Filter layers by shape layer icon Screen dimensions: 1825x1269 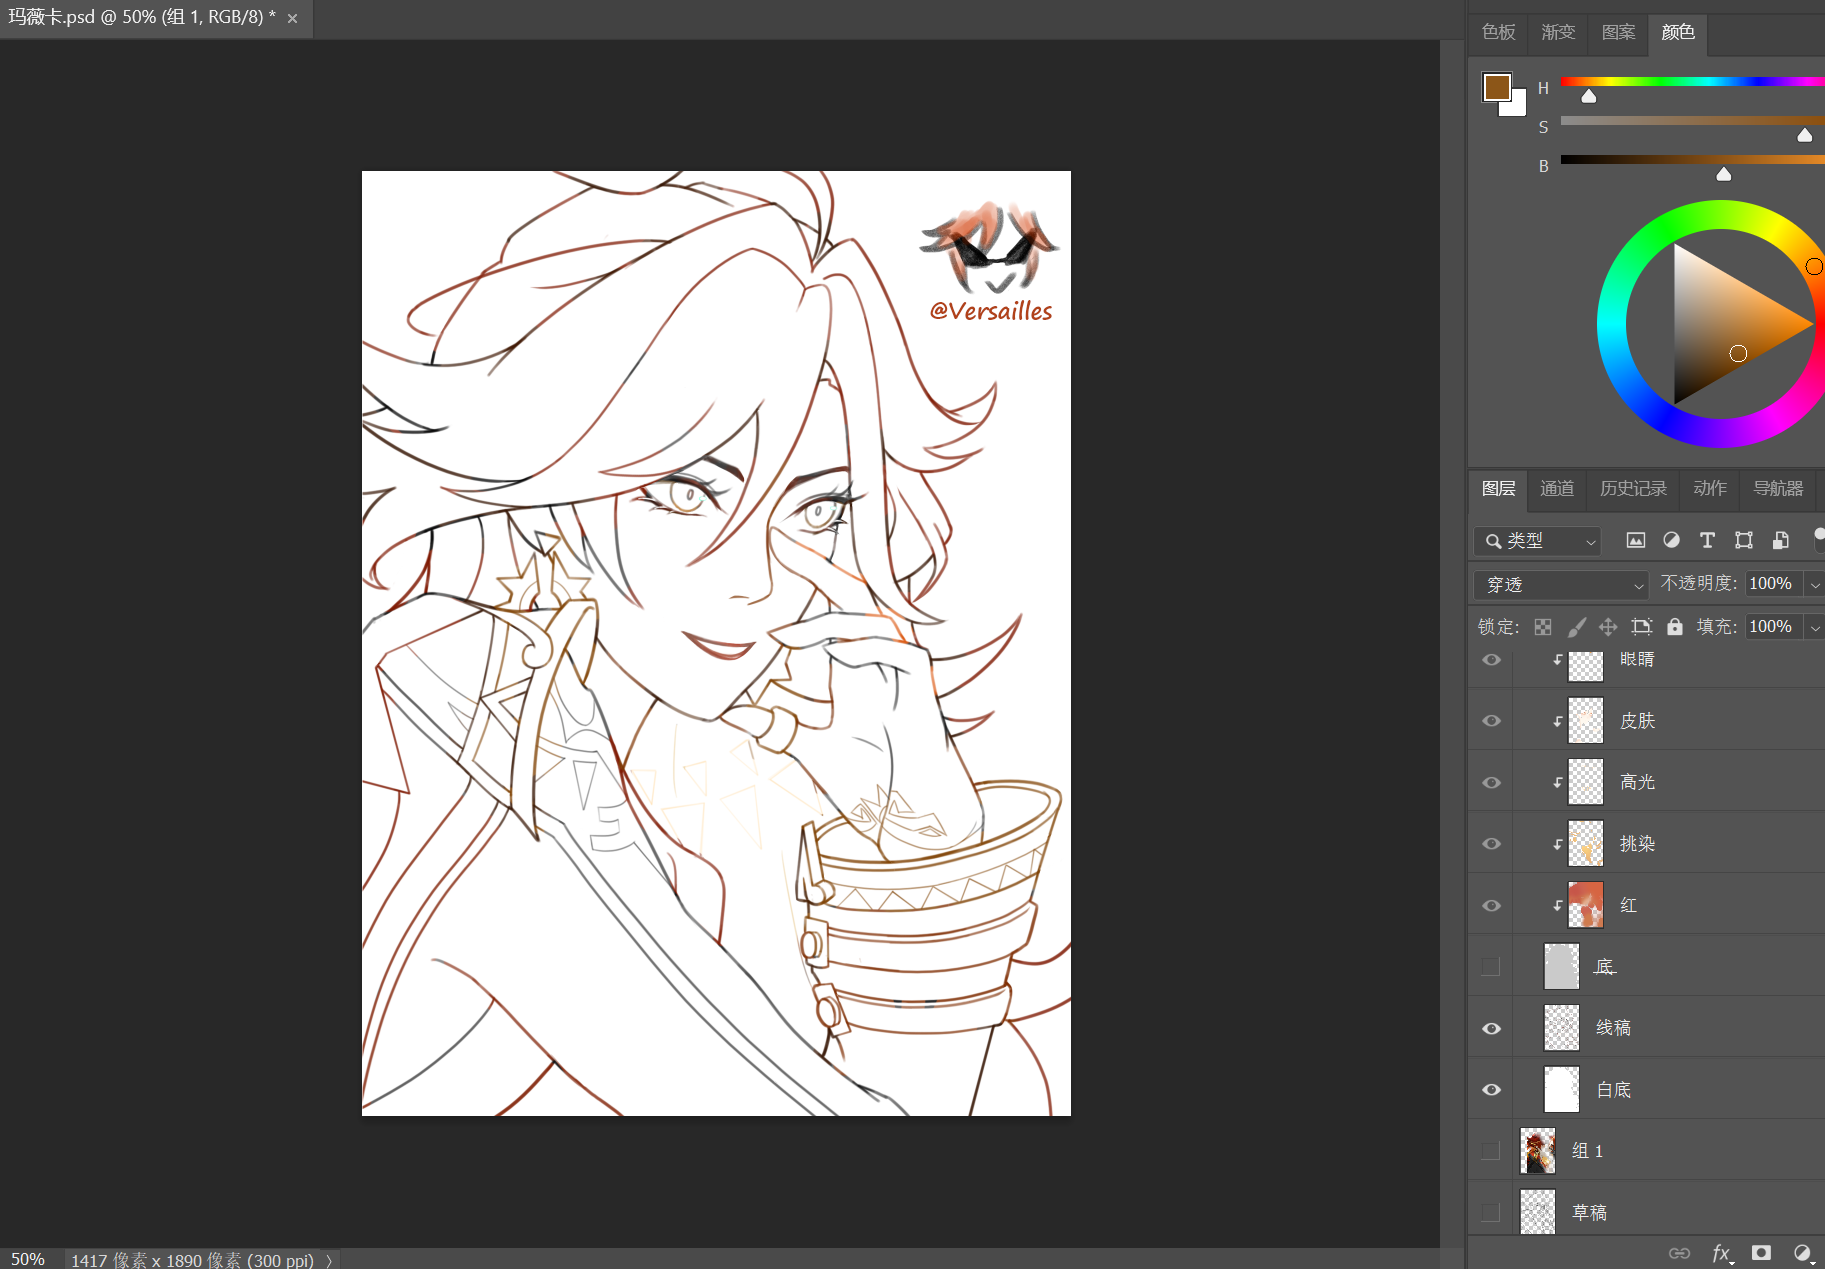[x=1744, y=540]
